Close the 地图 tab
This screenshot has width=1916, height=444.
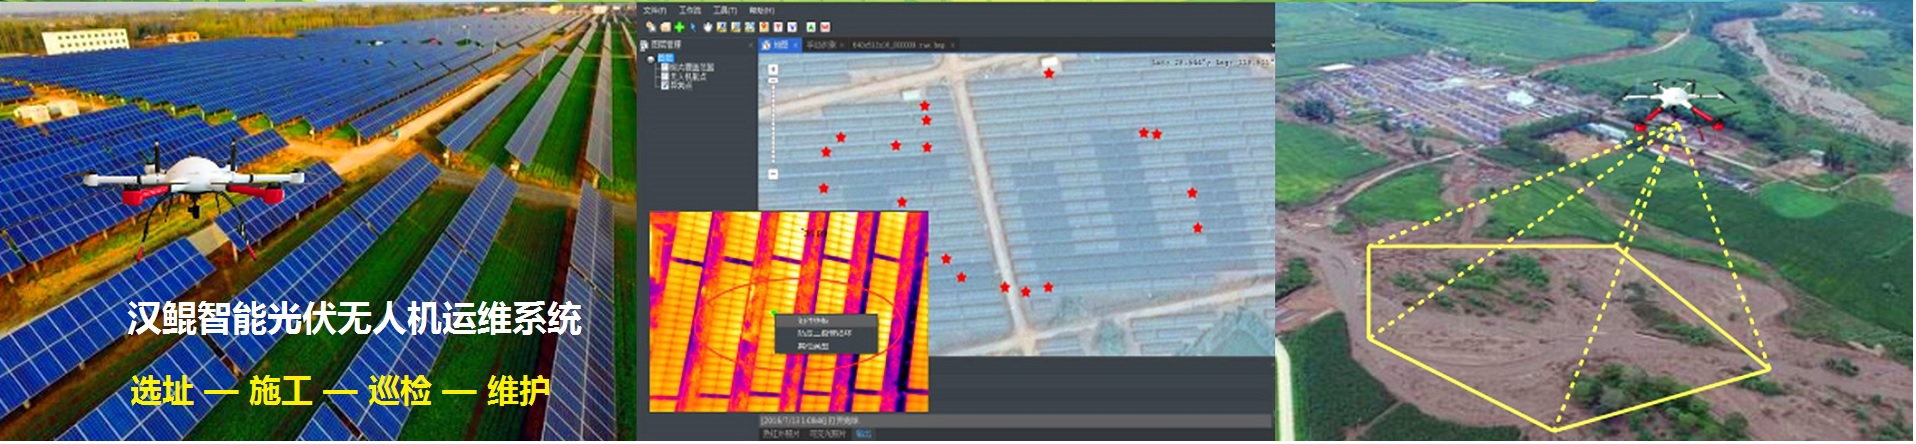[796, 45]
